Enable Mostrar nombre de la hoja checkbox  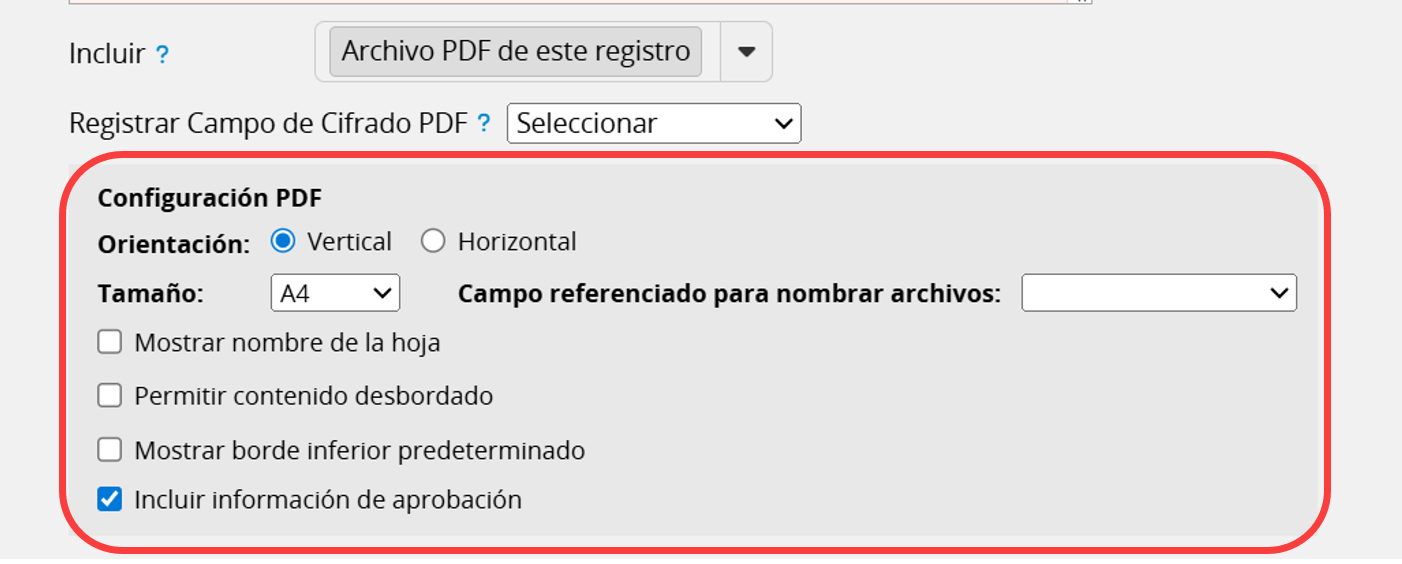[x=109, y=343]
